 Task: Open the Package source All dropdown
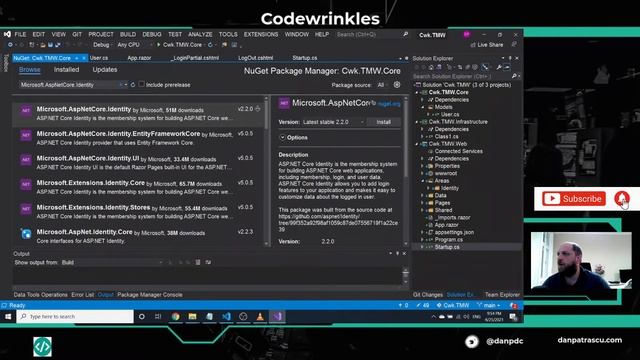point(382,85)
